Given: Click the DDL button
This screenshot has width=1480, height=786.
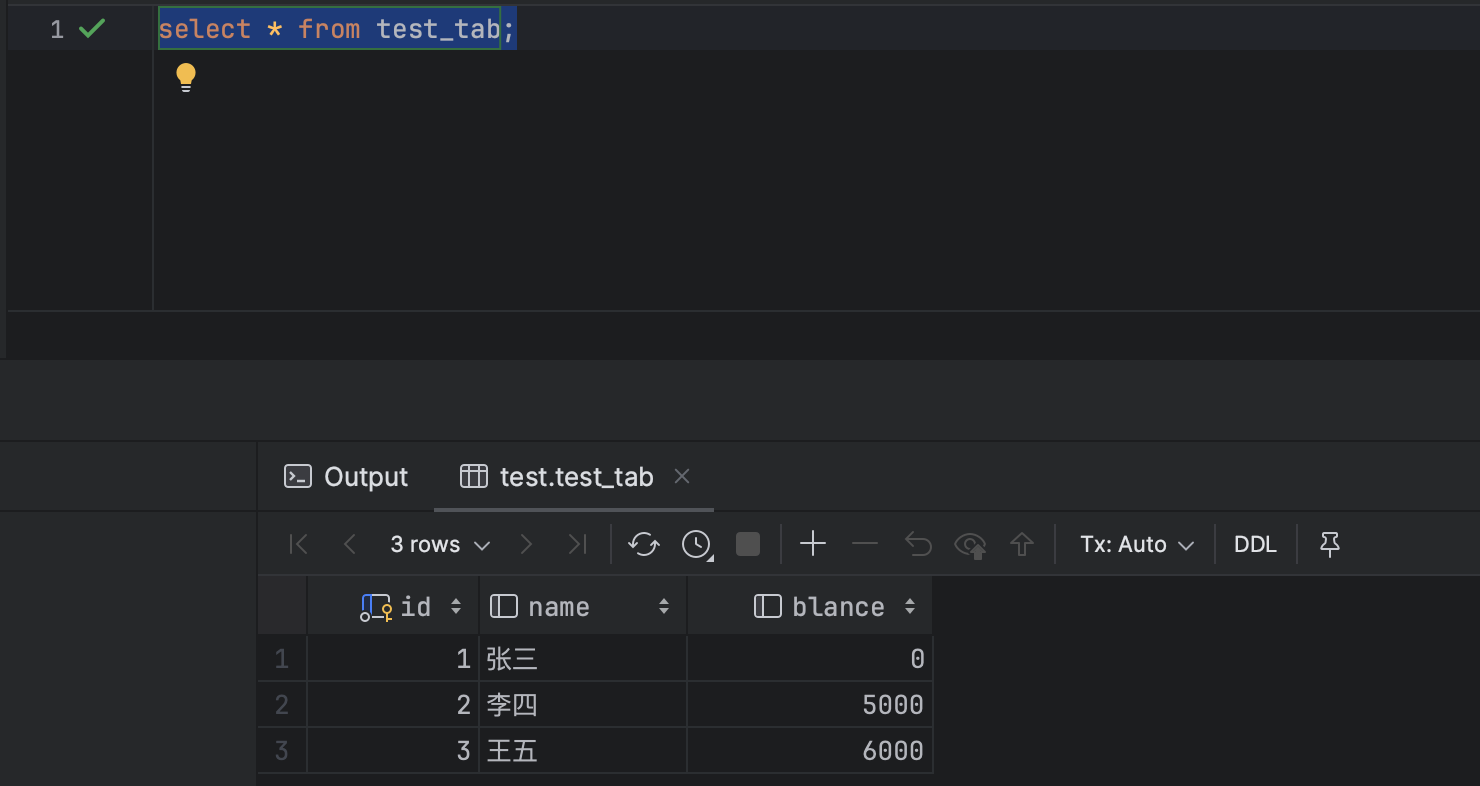Looking at the screenshot, I should pyautogui.click(x=1255, y=544).
